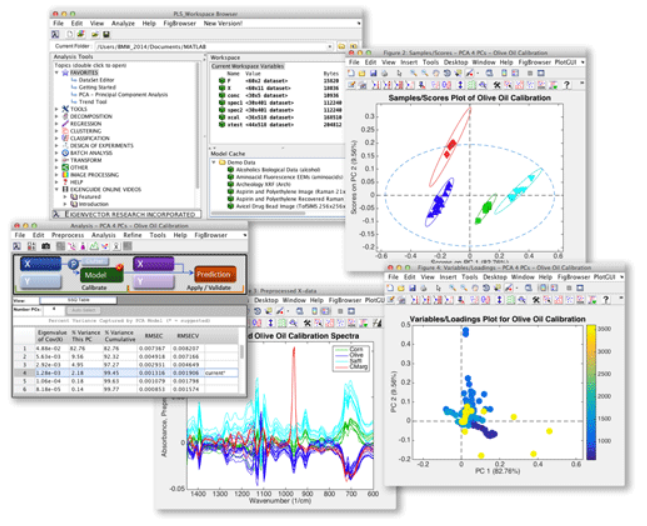
Task: Click the question mark help icon in Figure 2
Action: tap(567, 85)
